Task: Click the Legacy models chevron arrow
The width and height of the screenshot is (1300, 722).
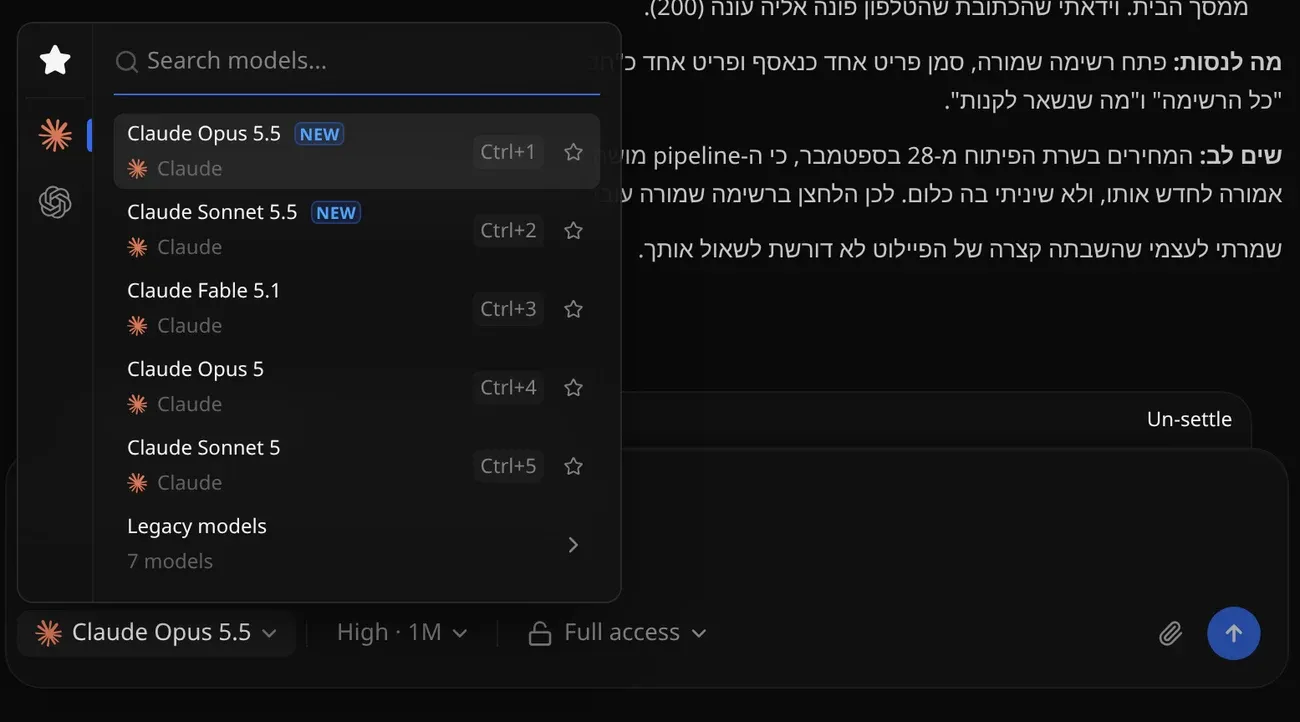Action: click(x=573, y=545)
